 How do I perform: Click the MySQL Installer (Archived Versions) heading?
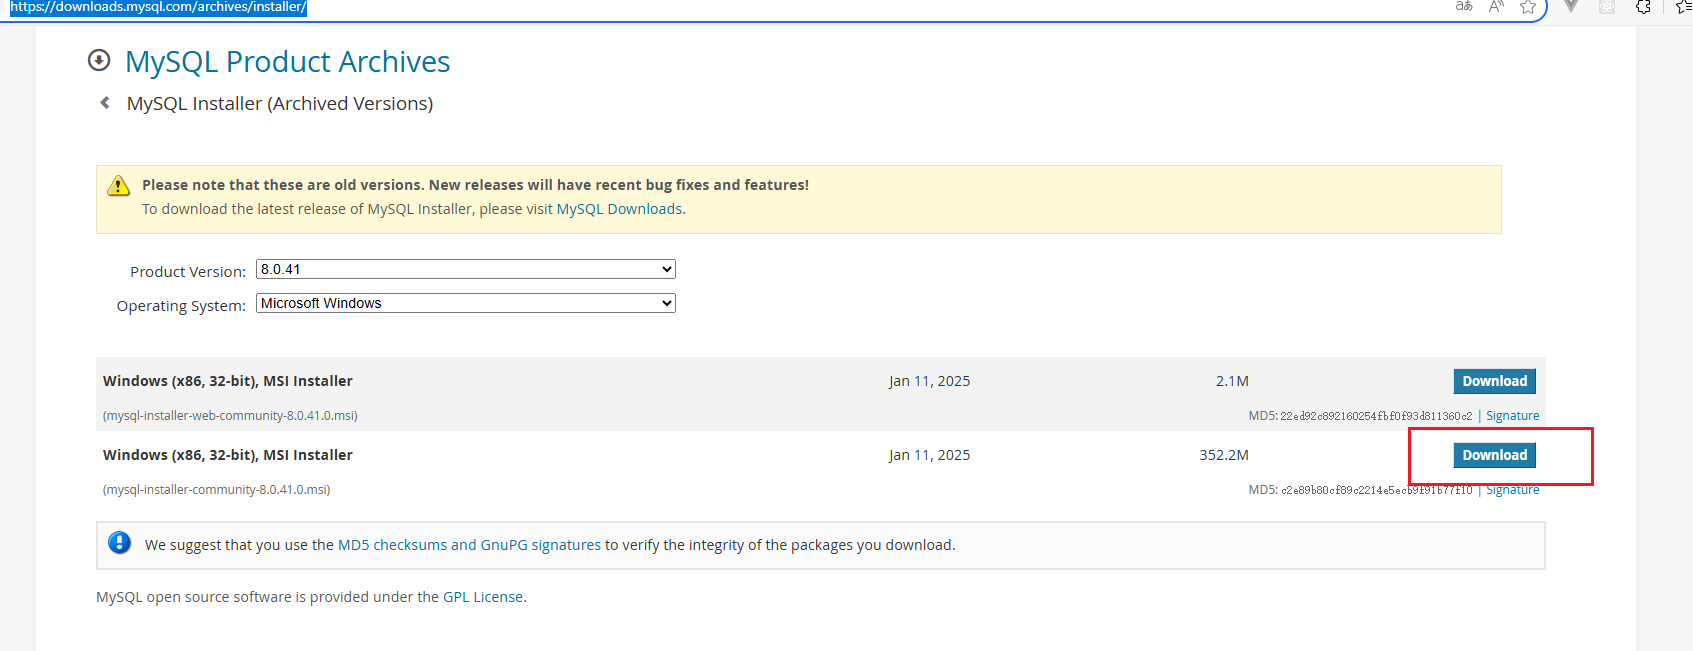tap(280, 104)
